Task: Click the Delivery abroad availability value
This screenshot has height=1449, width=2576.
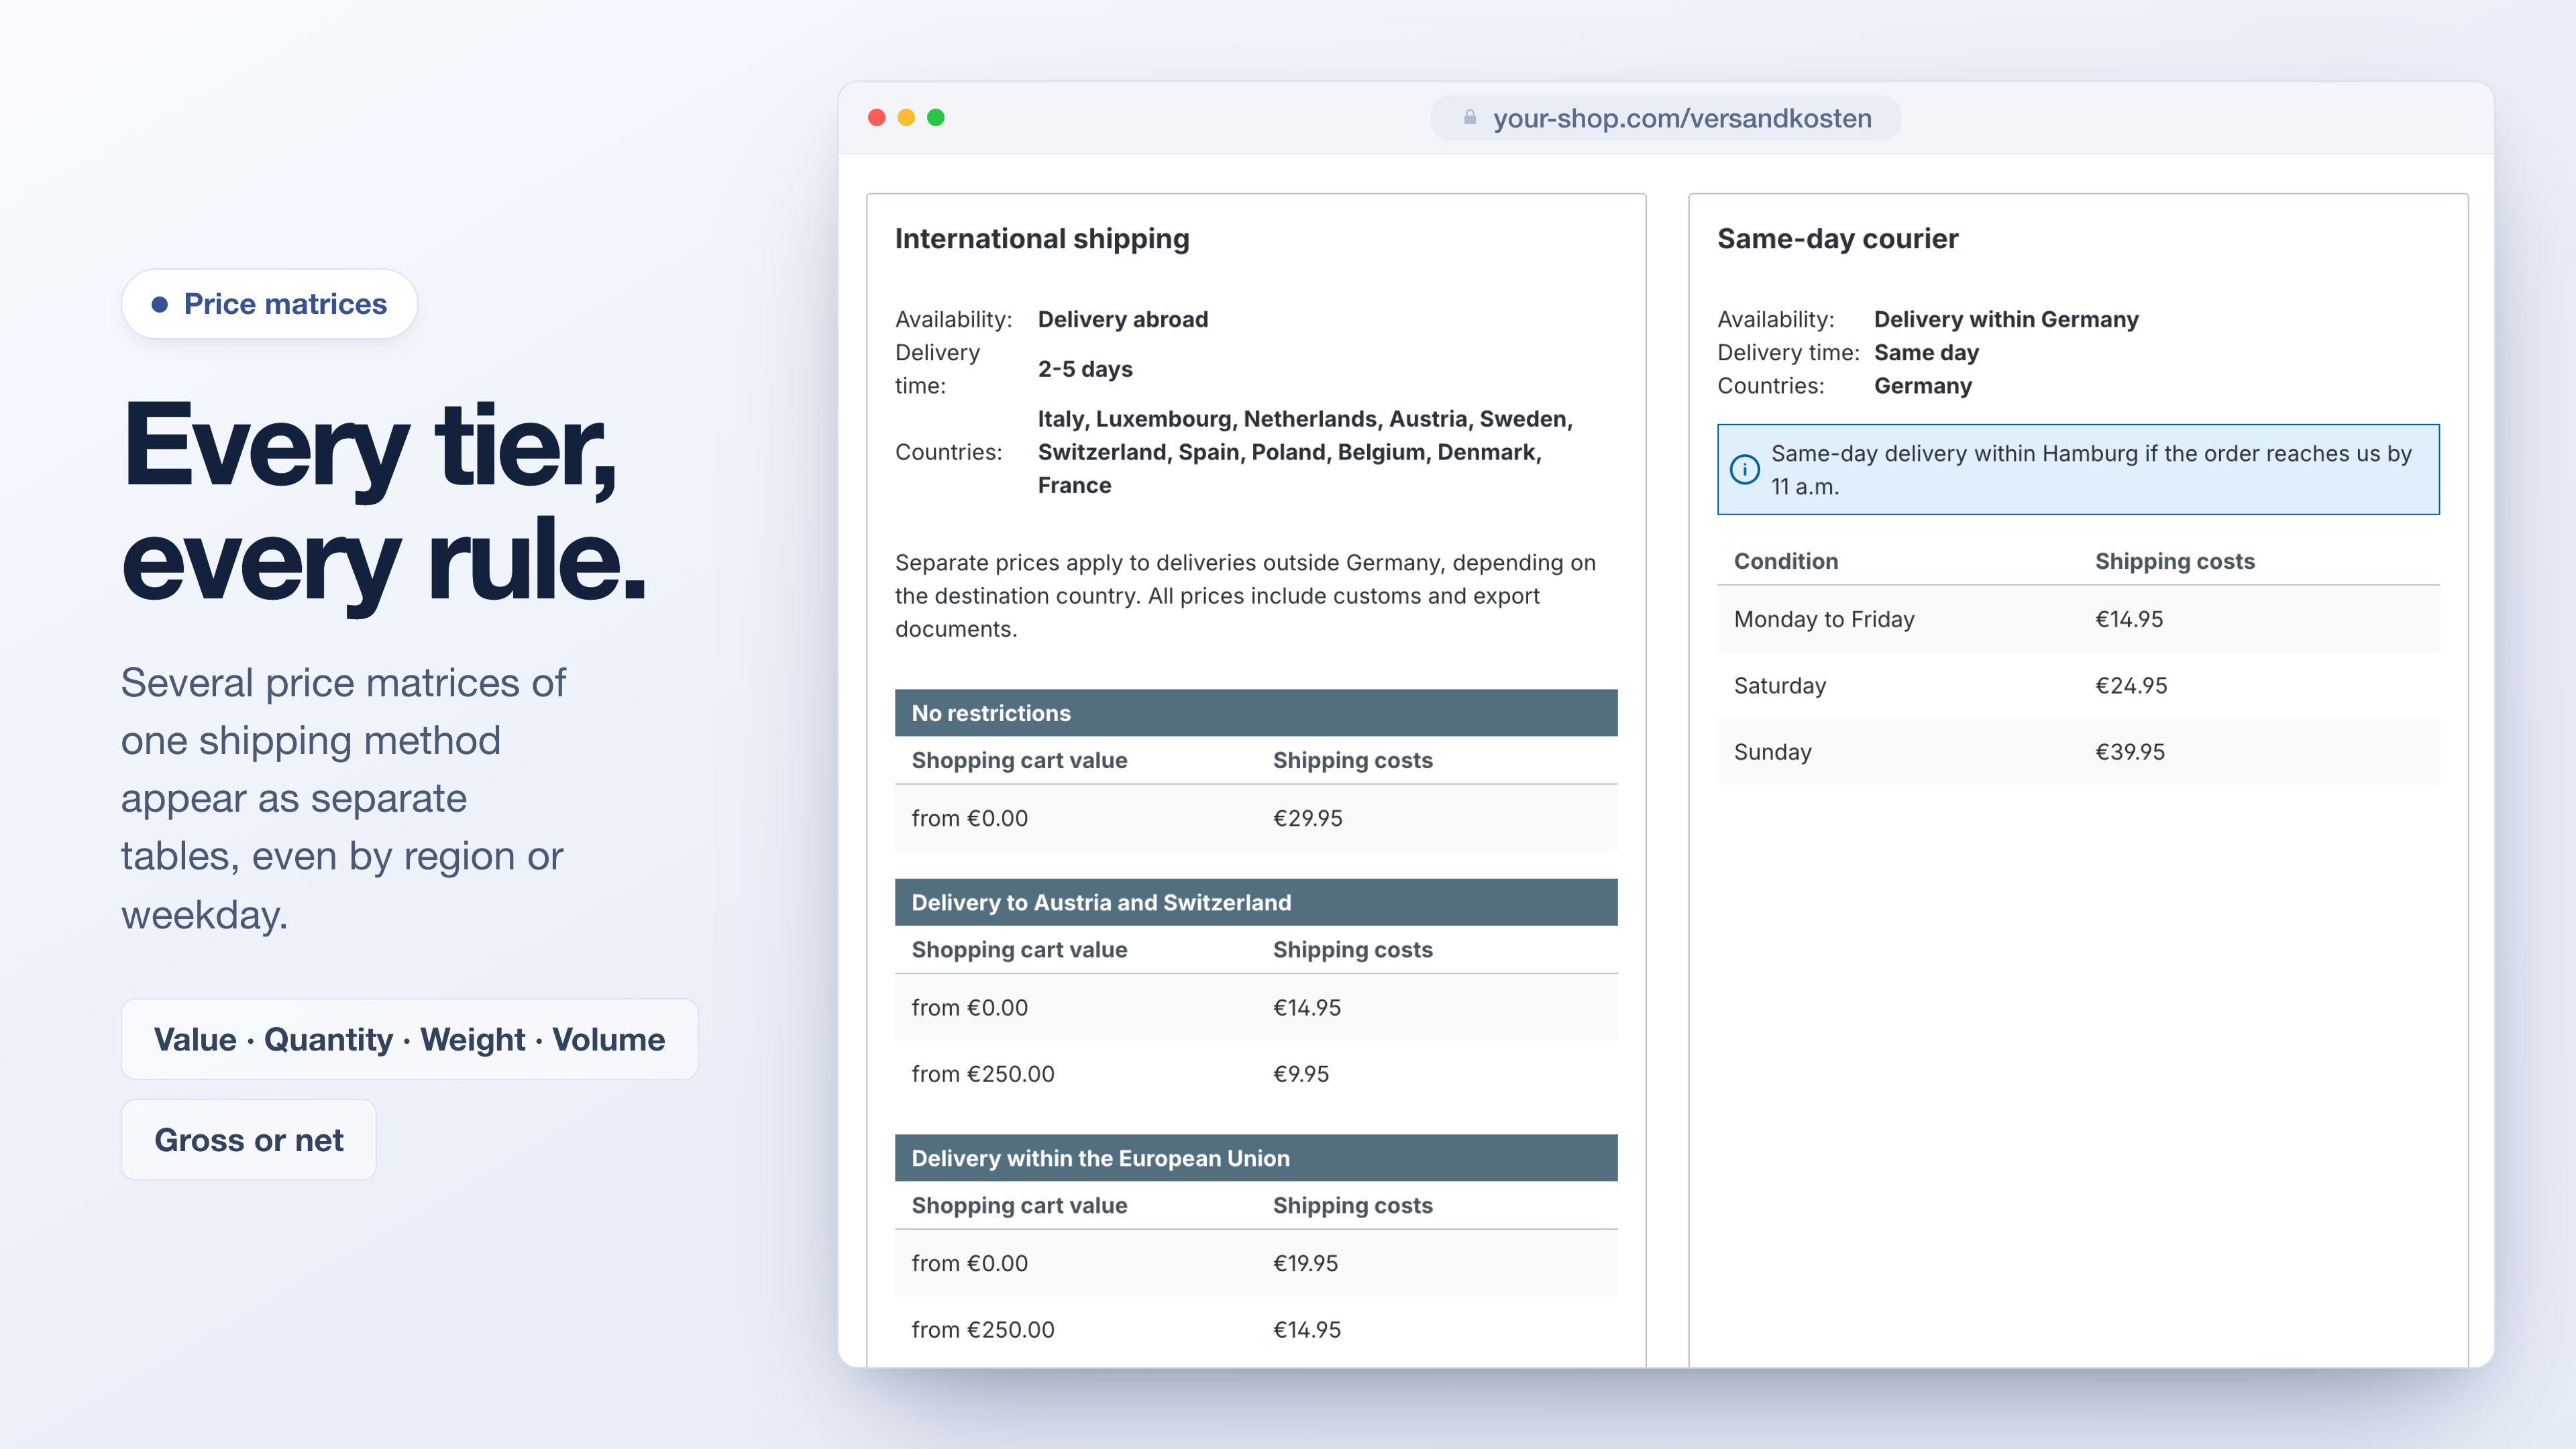Action: 1123,319
